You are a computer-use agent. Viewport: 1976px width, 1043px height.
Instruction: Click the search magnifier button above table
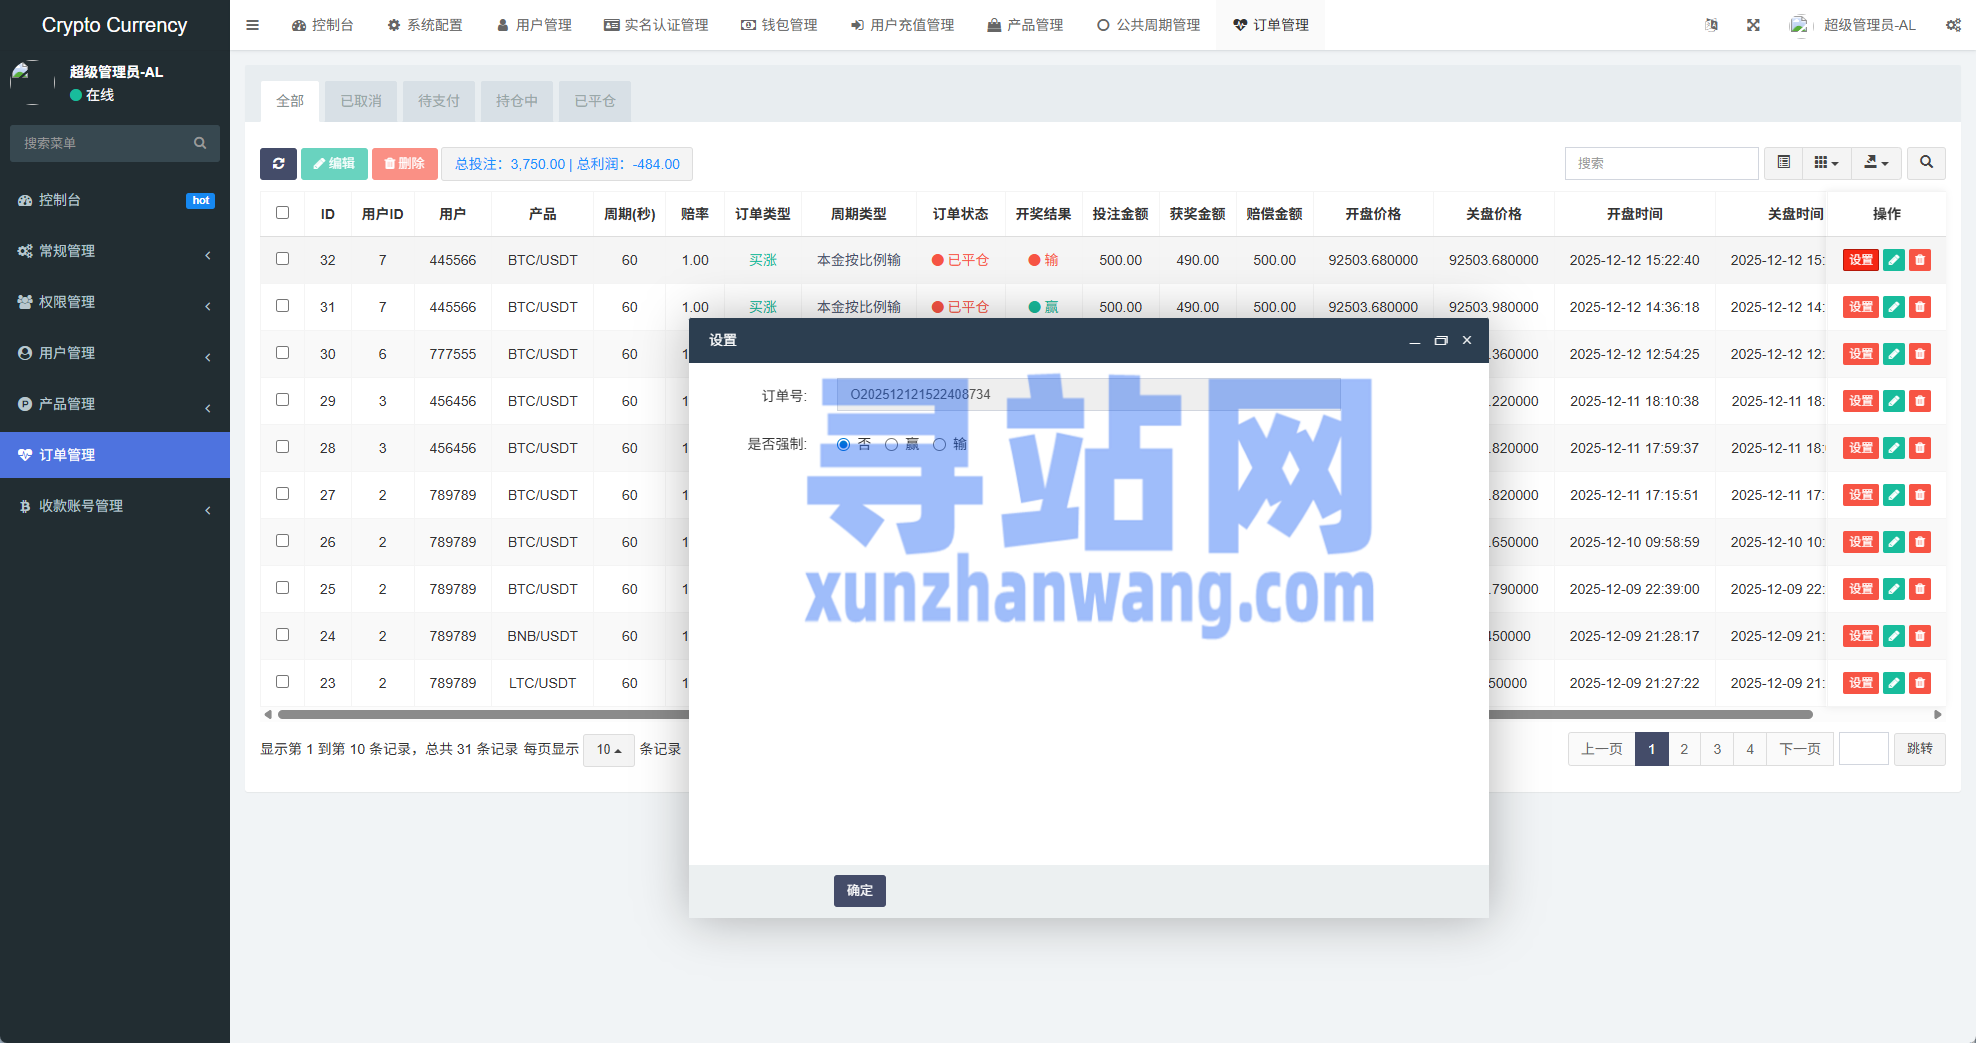tap(1926, 163)
